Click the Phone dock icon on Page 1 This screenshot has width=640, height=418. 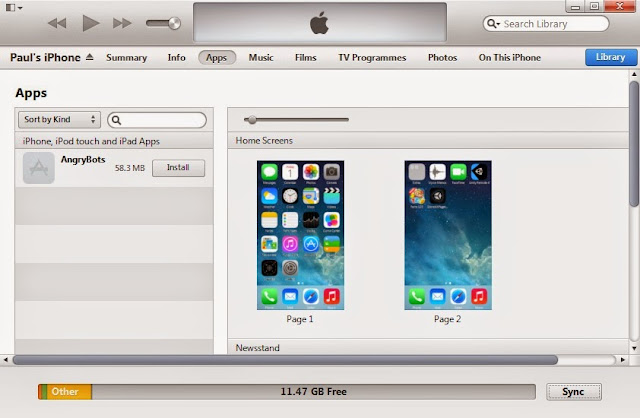pyautogui.click(x=269, y=296)
